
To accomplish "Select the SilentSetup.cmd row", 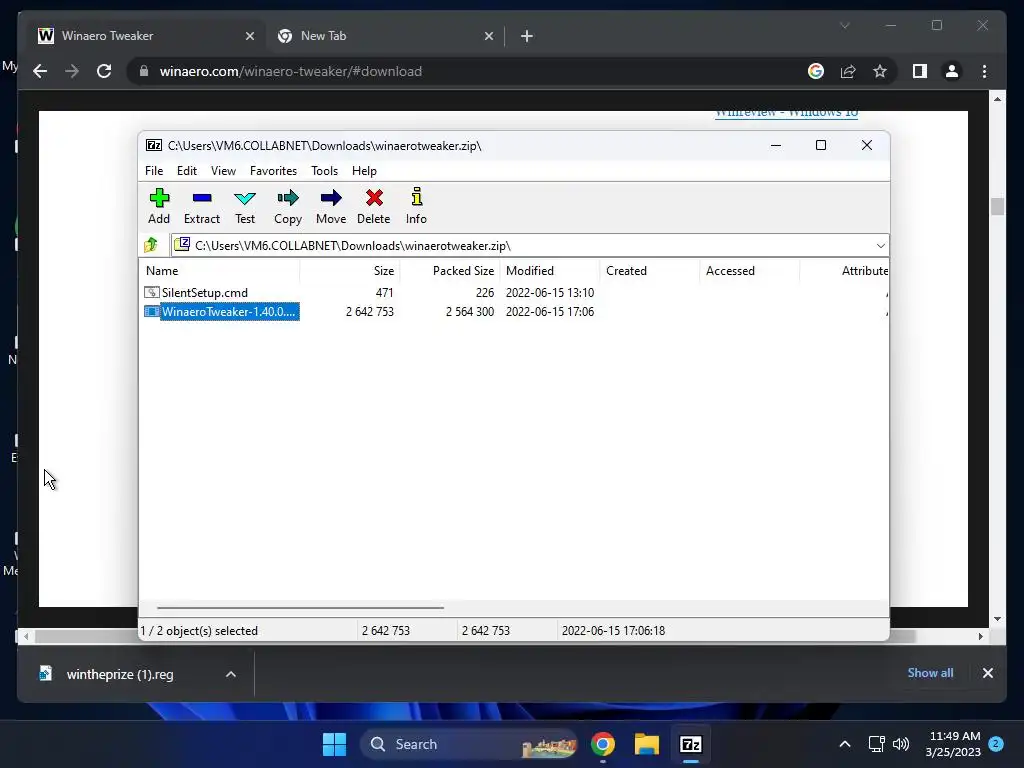I will [513, 293].
